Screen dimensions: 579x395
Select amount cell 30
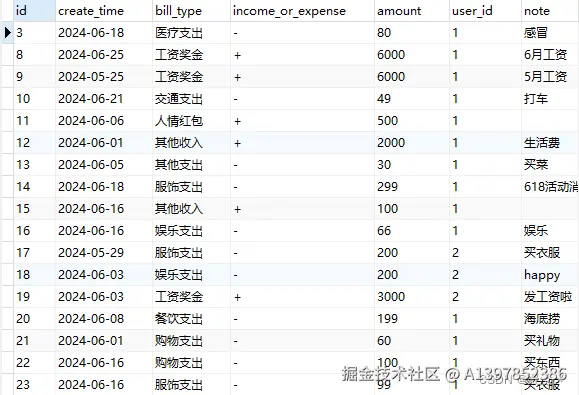point(412,165)
